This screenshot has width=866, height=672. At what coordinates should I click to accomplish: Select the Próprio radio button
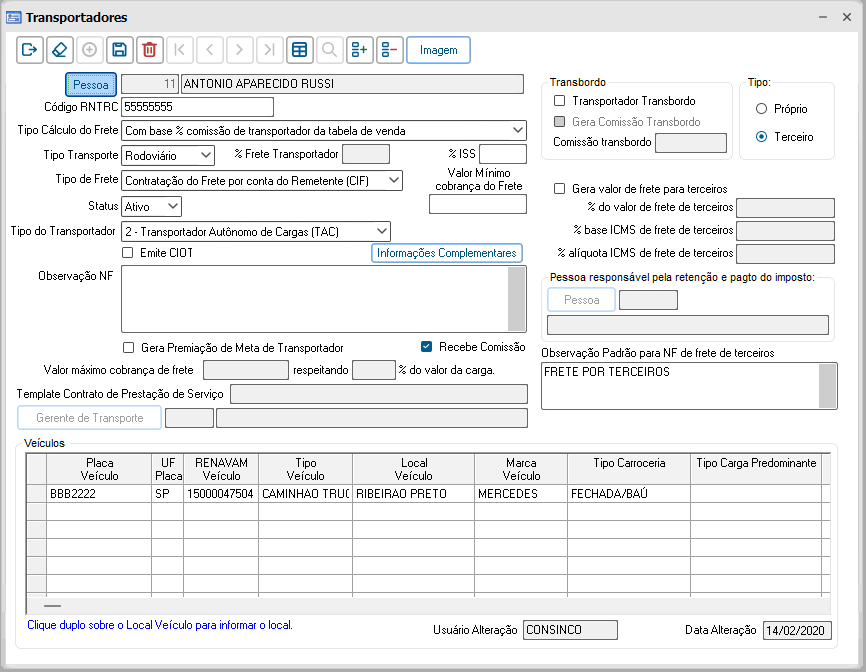coord(762,108)
